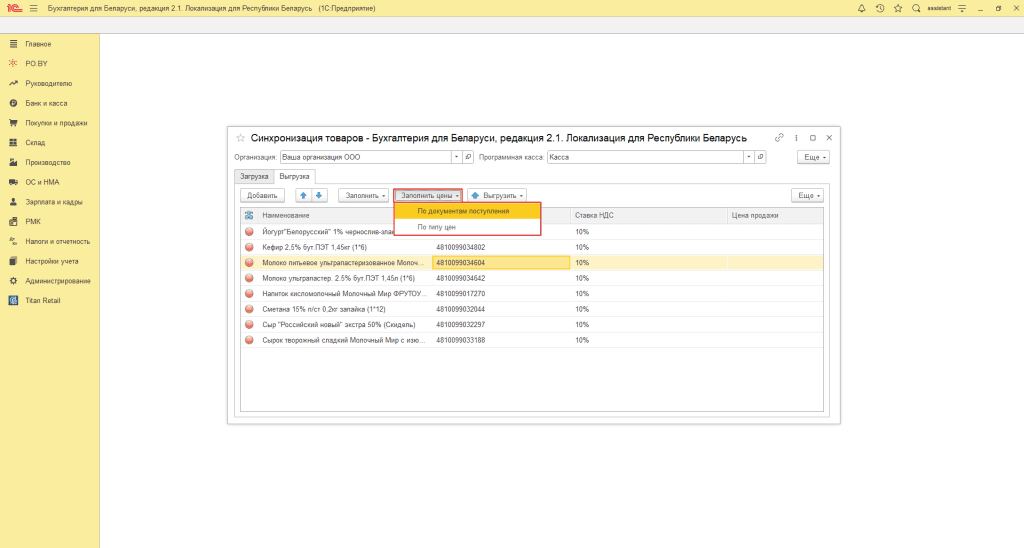Click the Наименование column header

pos(286,216)
